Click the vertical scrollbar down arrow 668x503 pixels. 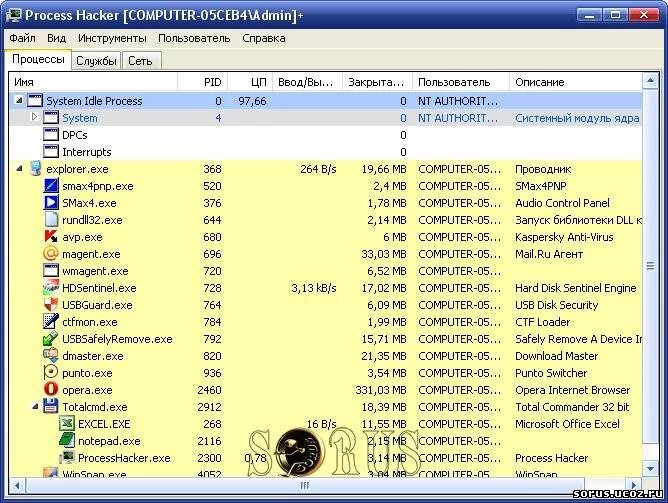[x=650, y=469]
